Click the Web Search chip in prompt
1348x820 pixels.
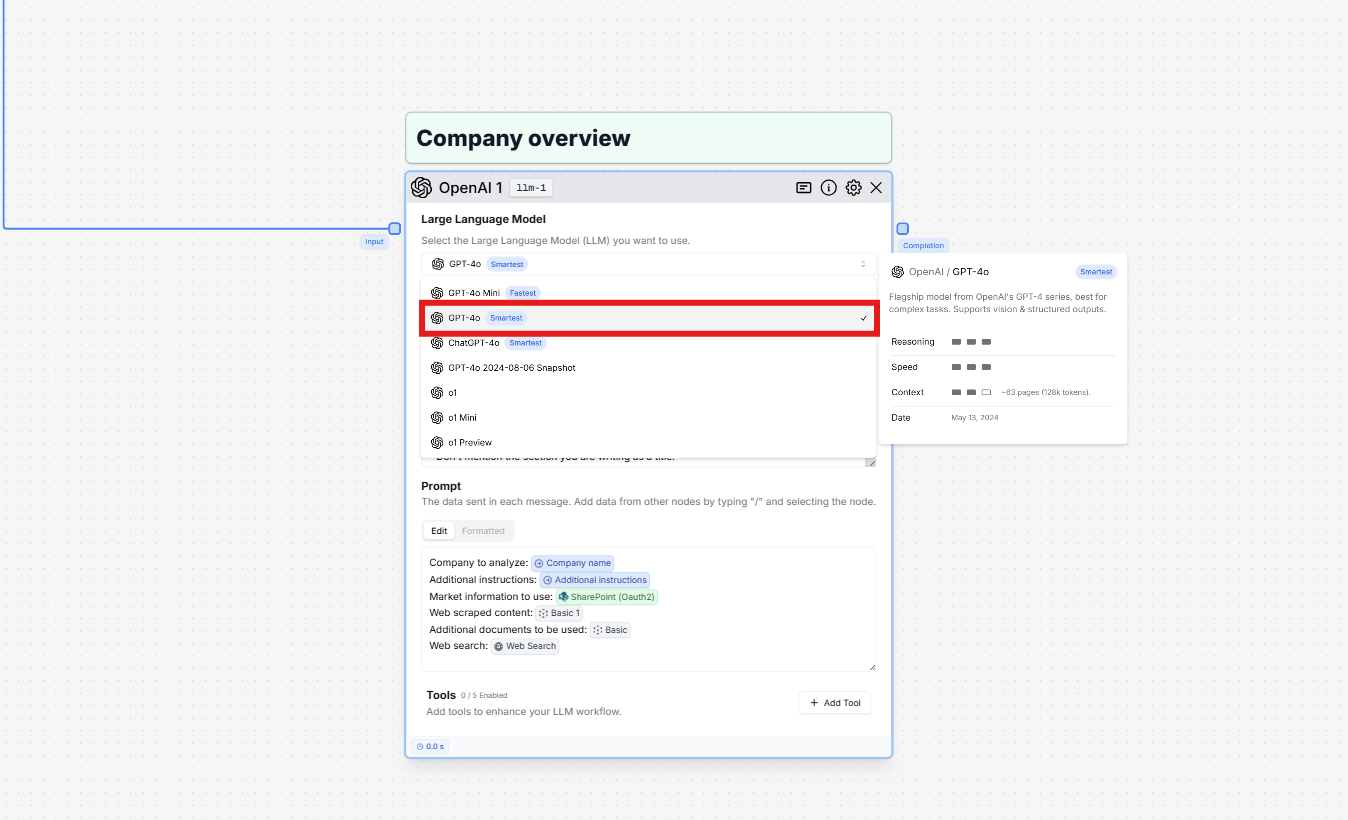coord(525,647)
